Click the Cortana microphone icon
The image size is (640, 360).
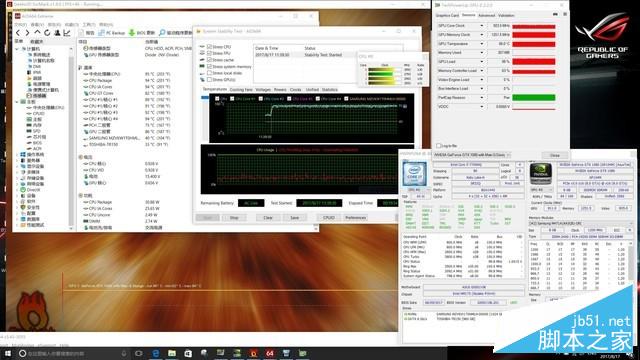point(124,353)
